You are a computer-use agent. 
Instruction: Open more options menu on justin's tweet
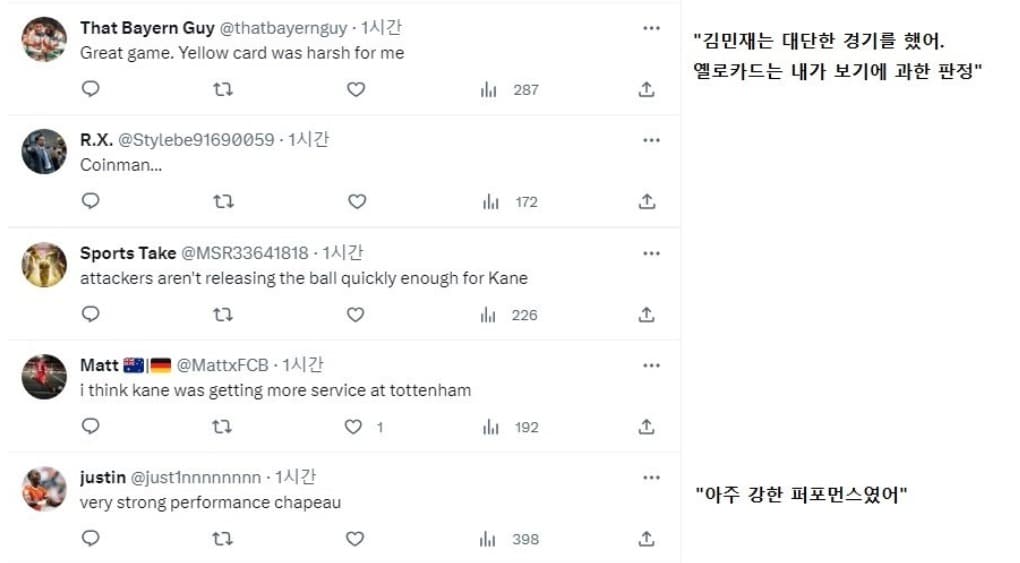[x=652, y=477]
